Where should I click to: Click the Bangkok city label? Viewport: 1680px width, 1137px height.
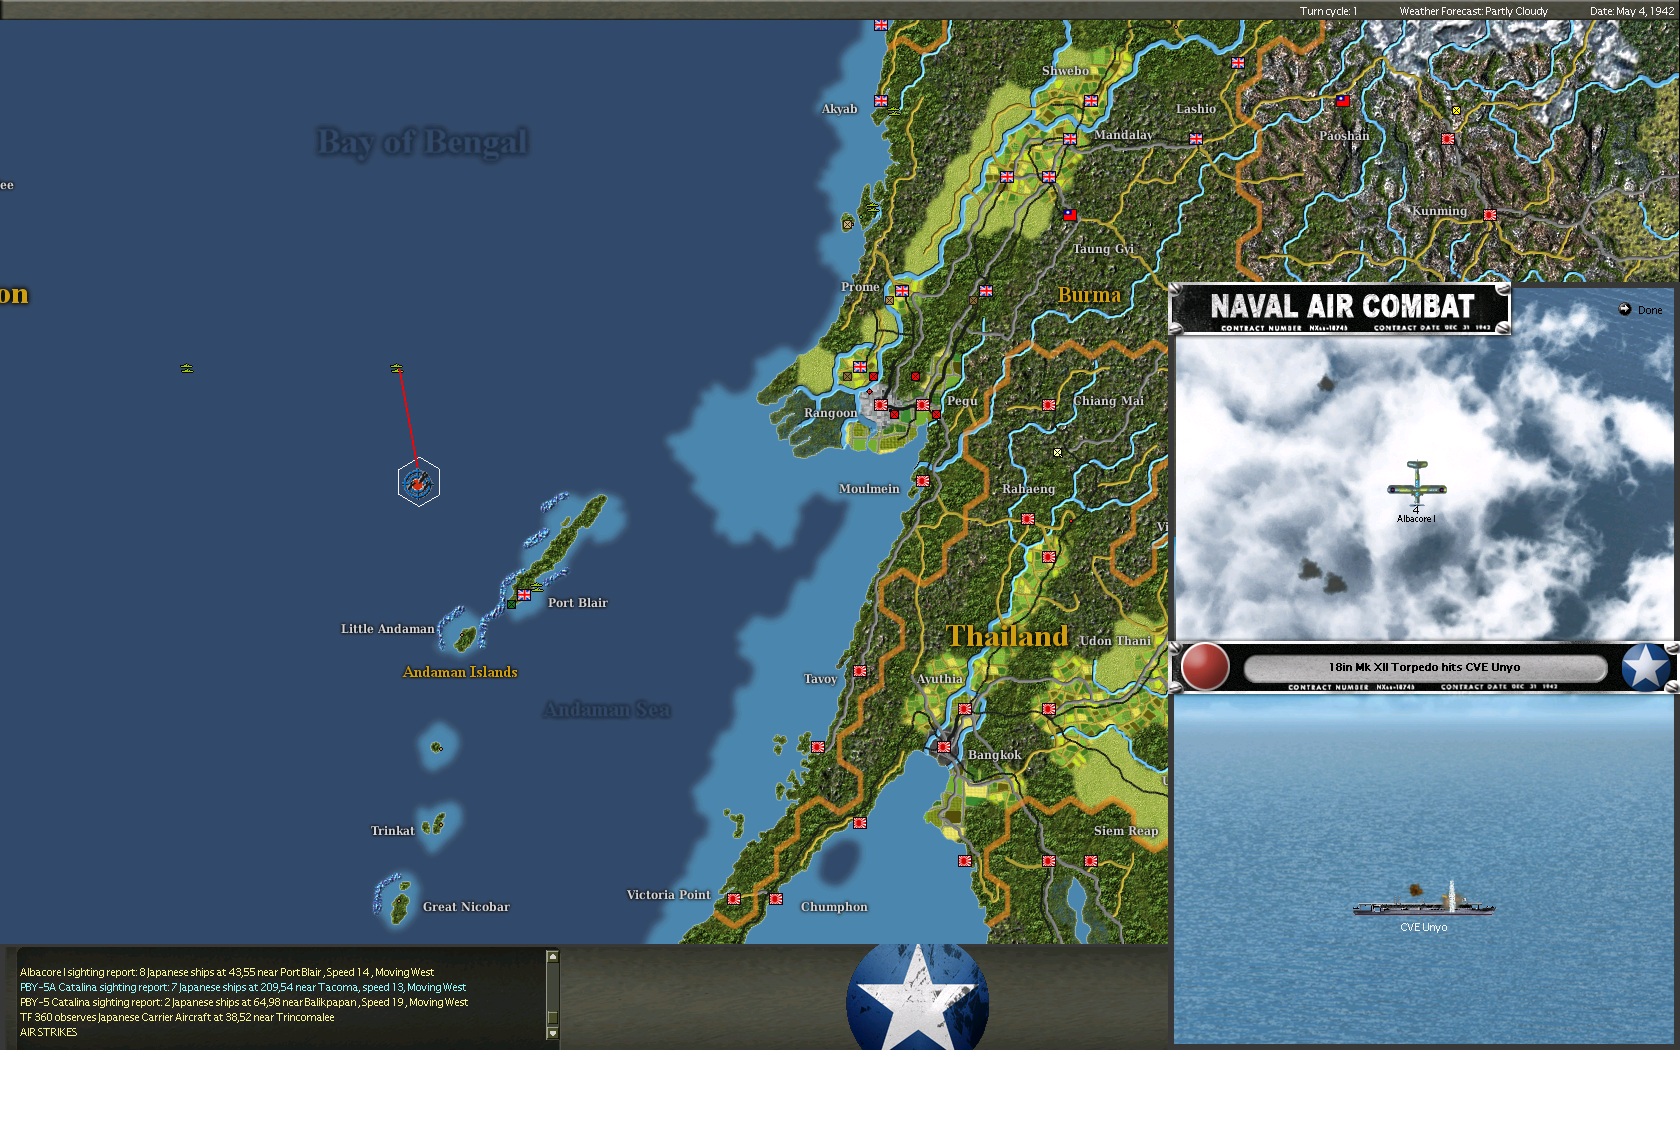[x=994, y=755]
